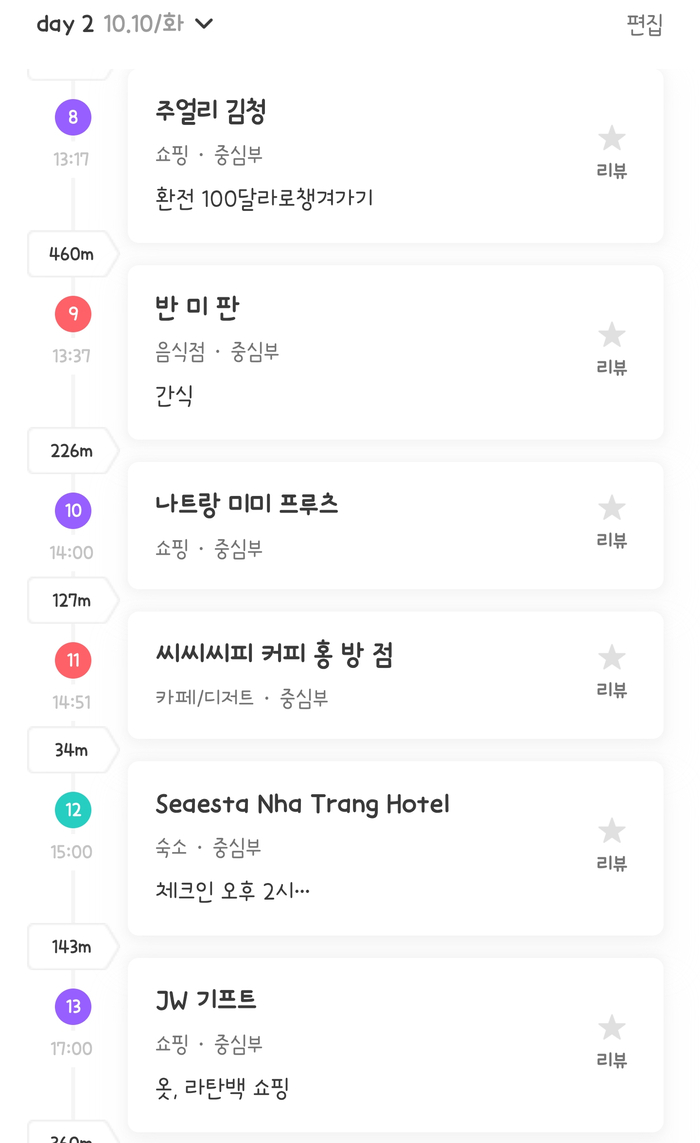Select purple stop marker number 13
Viewport: 700px width, 1143px height.
73,1007
